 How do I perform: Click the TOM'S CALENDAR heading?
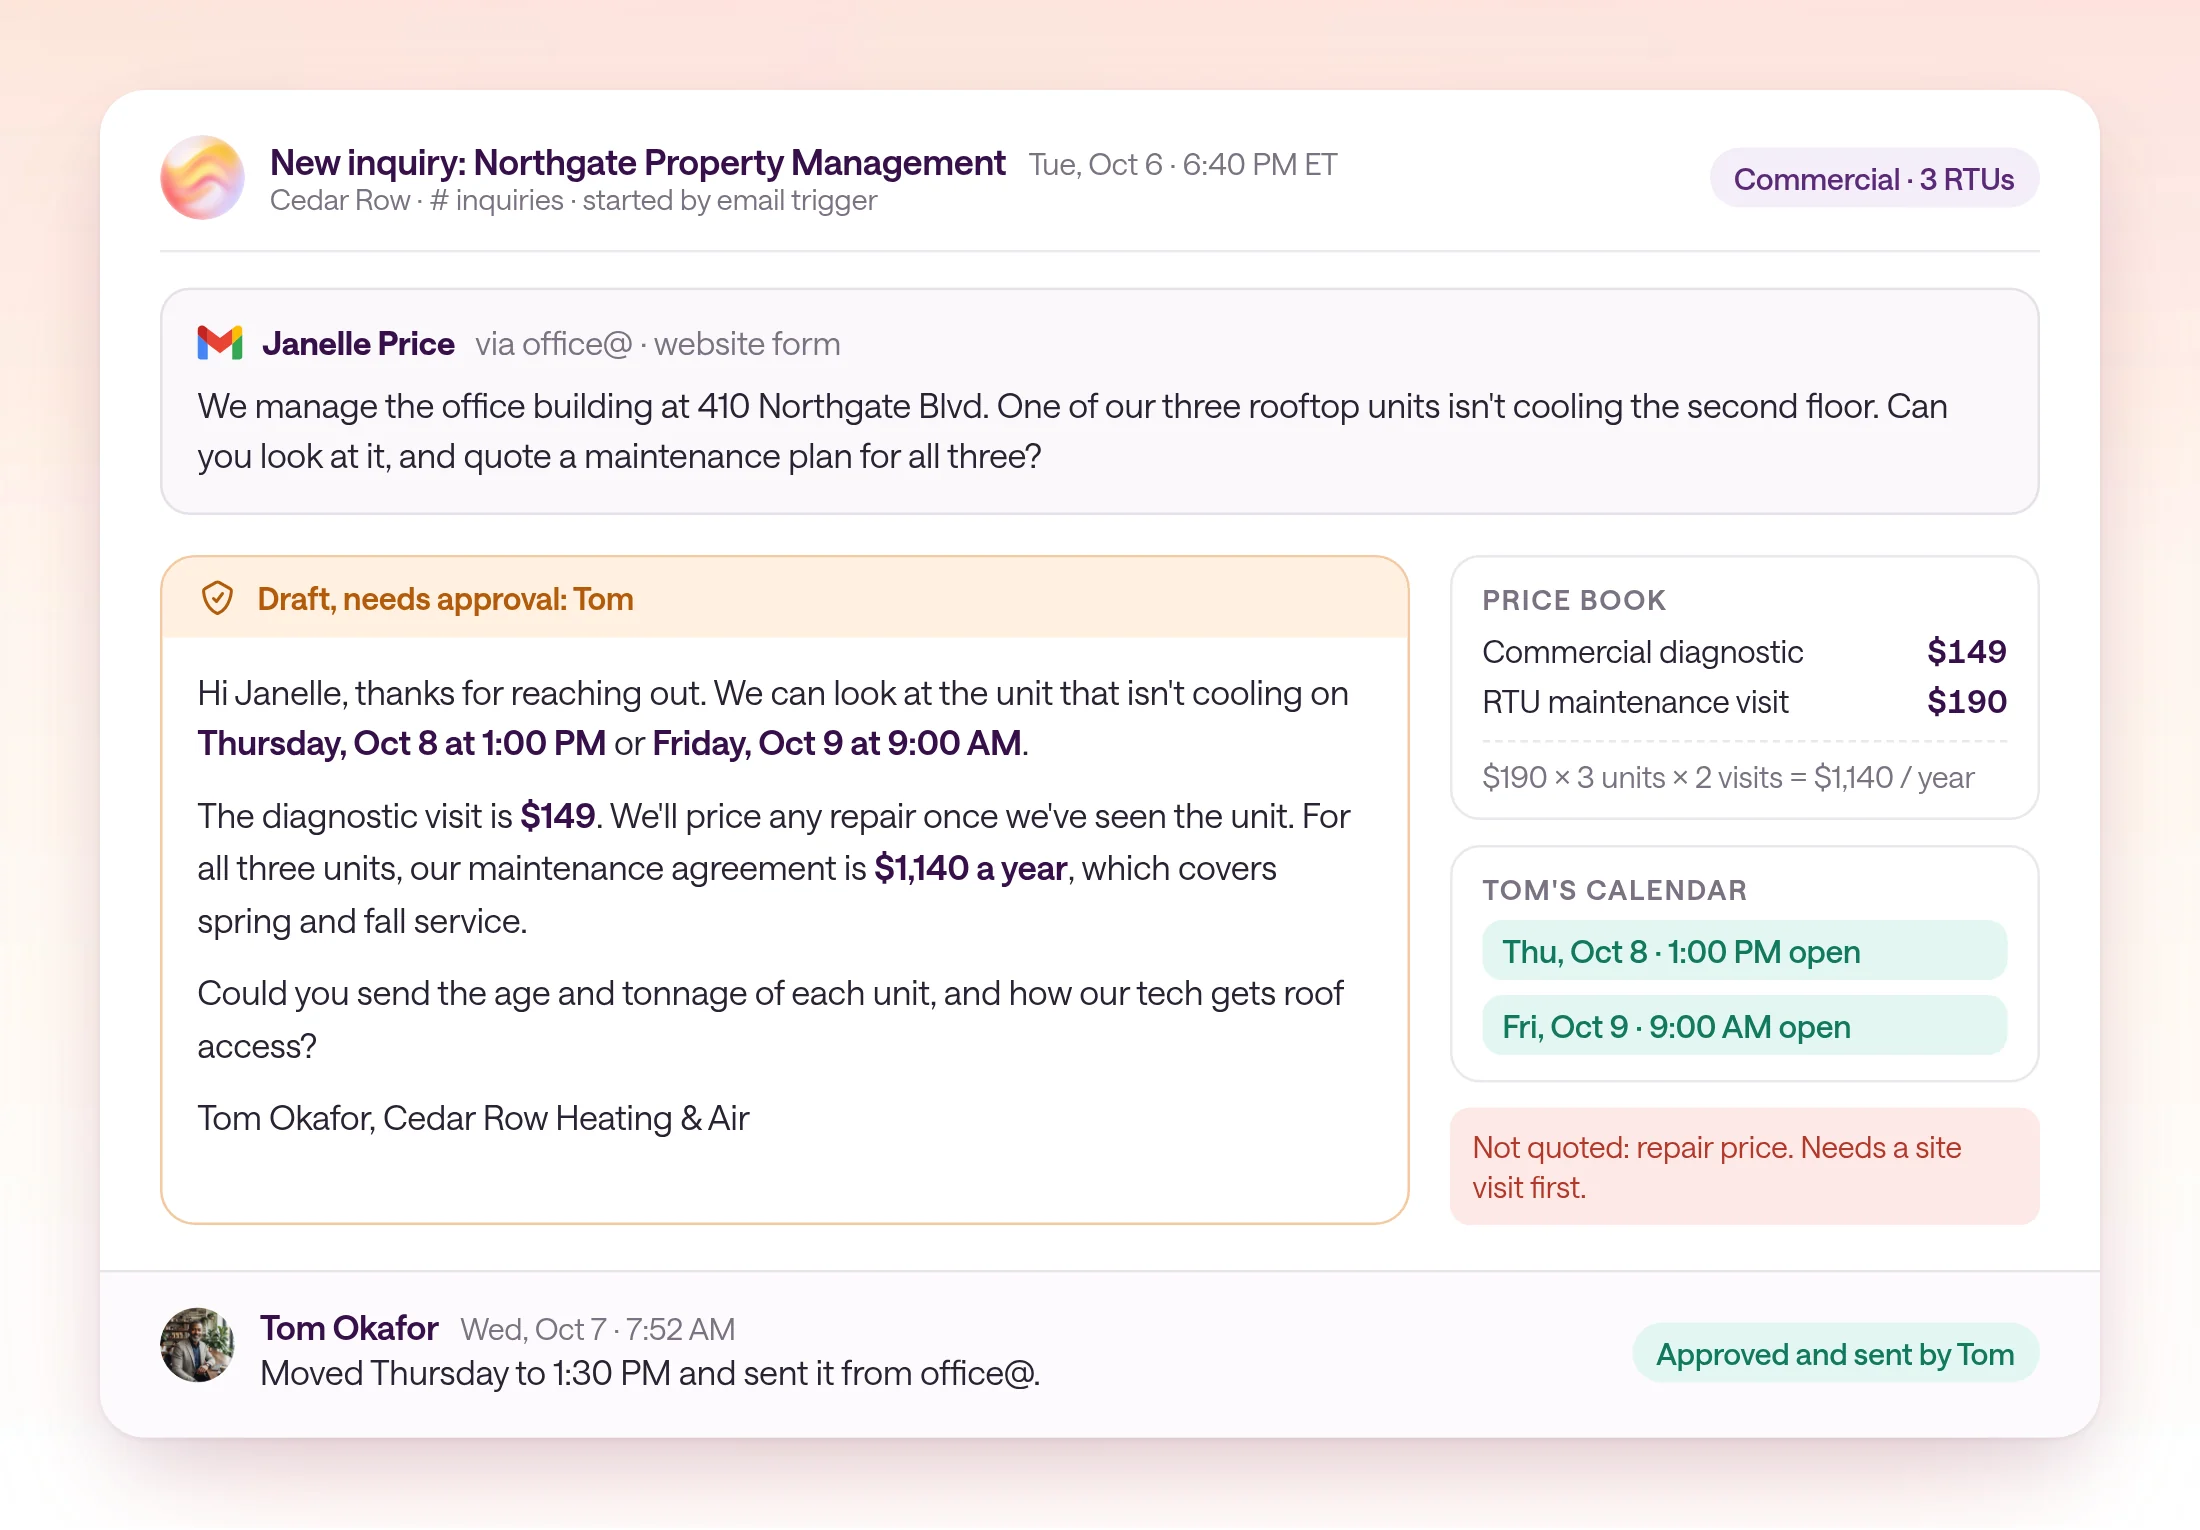(x=1614, y=890)
